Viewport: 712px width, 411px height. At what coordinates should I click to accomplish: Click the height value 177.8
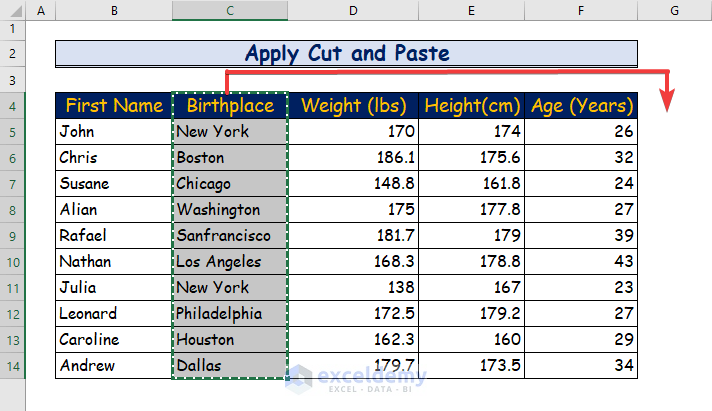coord(471,210)
